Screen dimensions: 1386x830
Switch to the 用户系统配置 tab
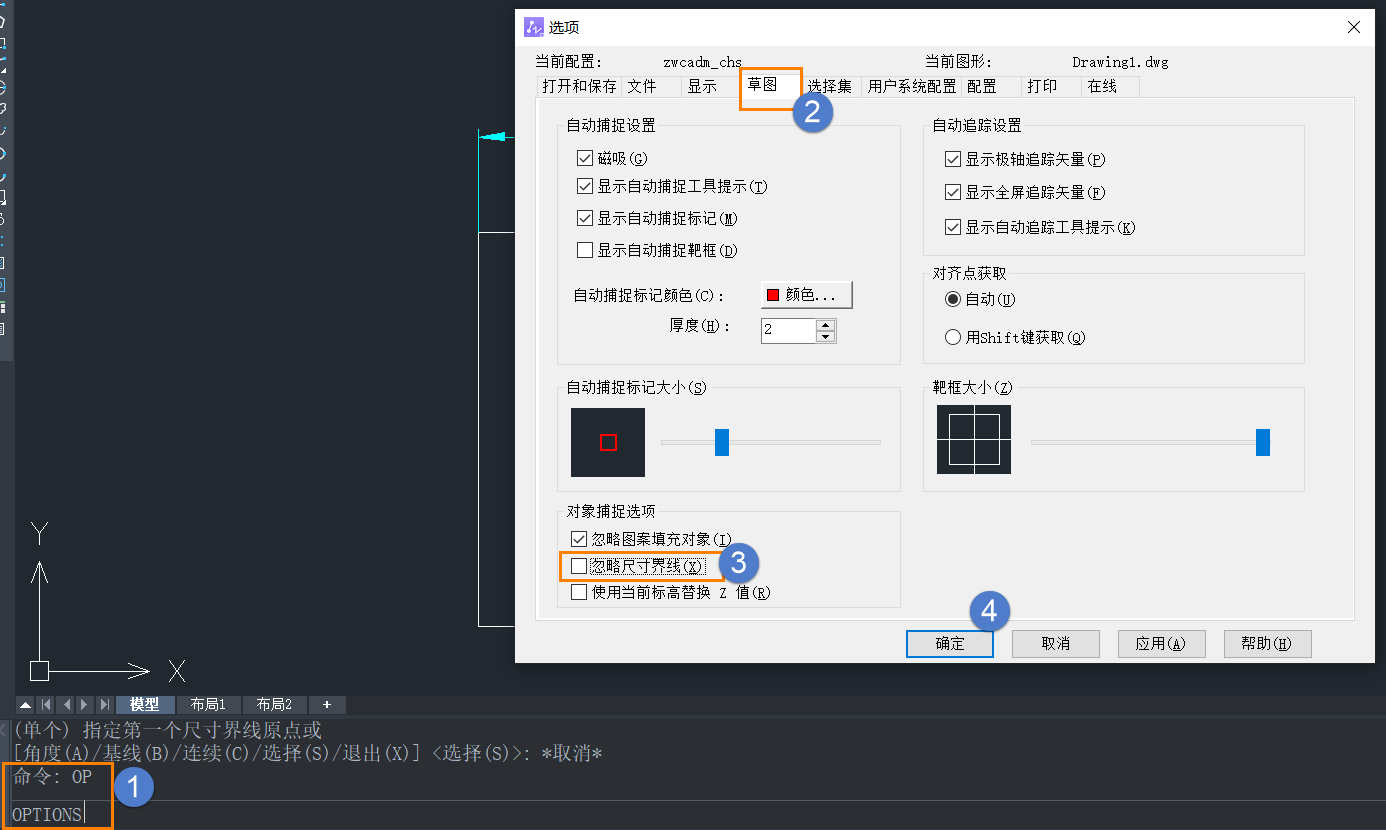click(911, 87)
